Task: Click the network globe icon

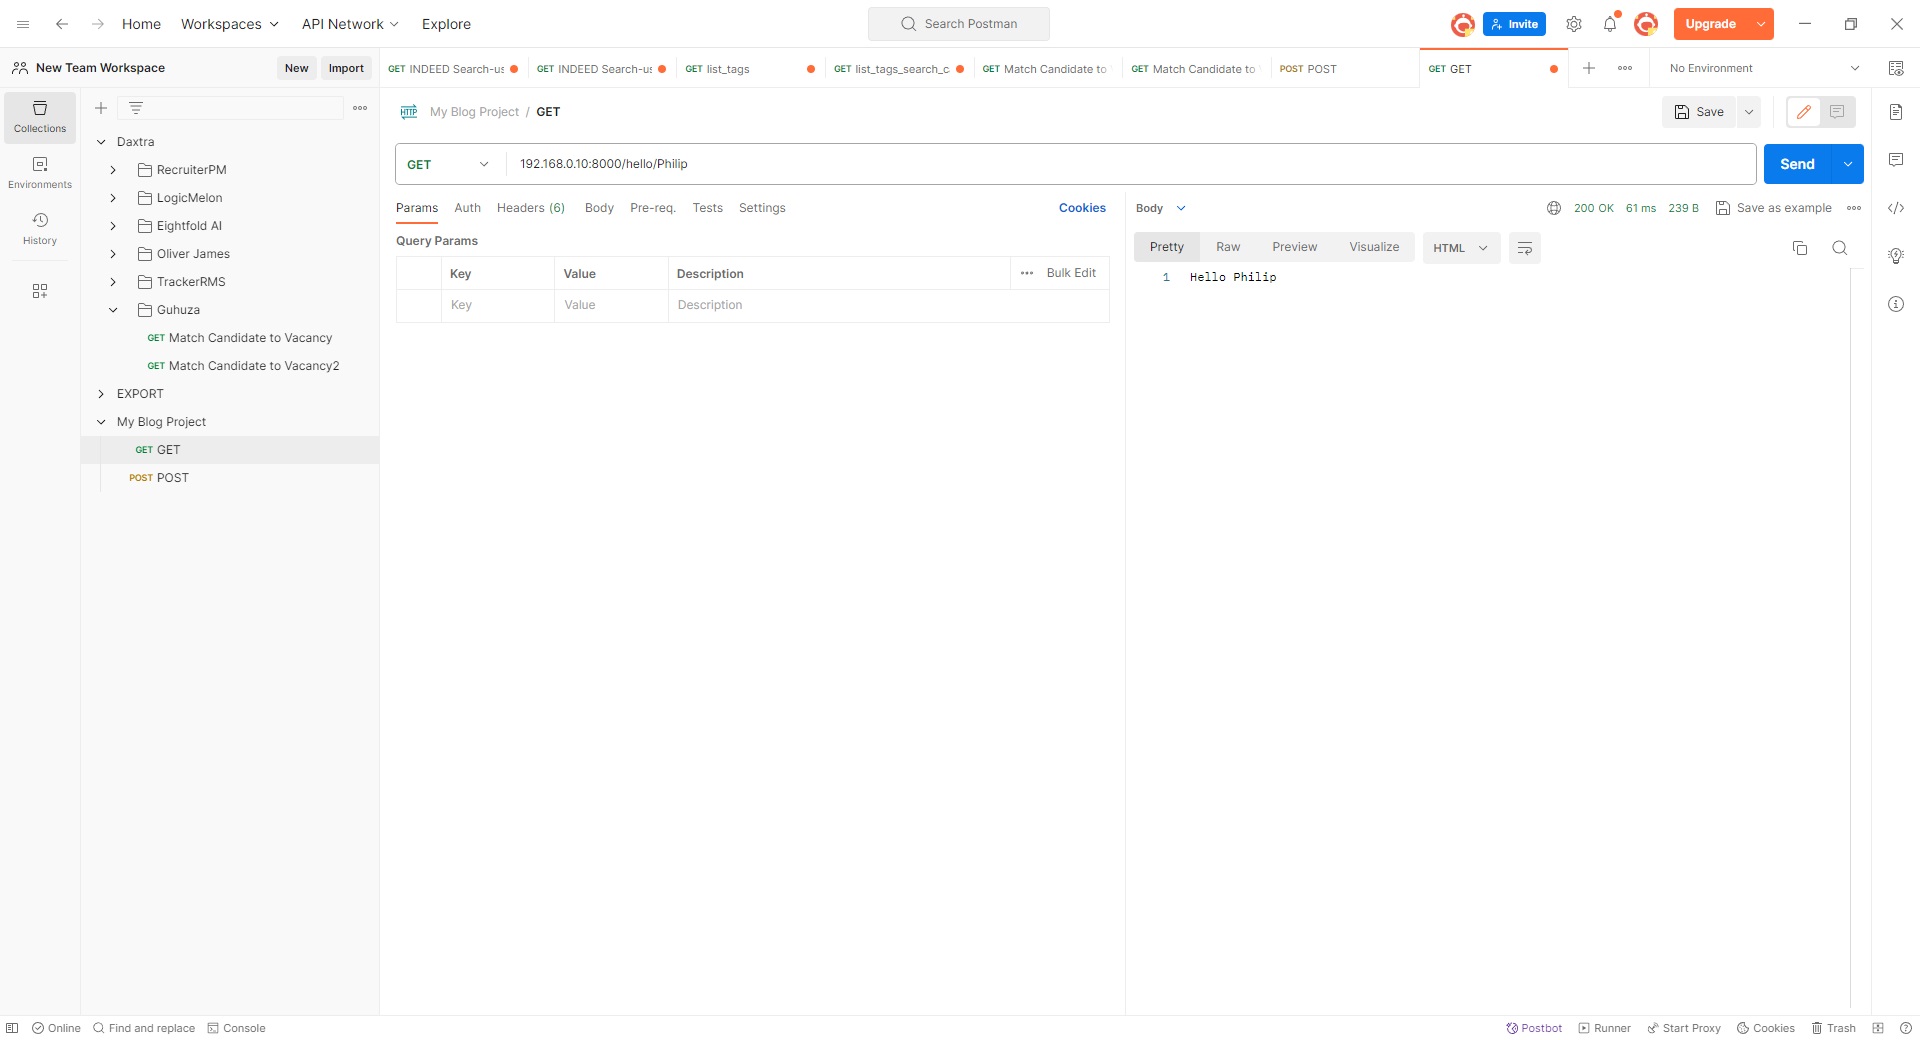Action: click(x=1554, y=208)
